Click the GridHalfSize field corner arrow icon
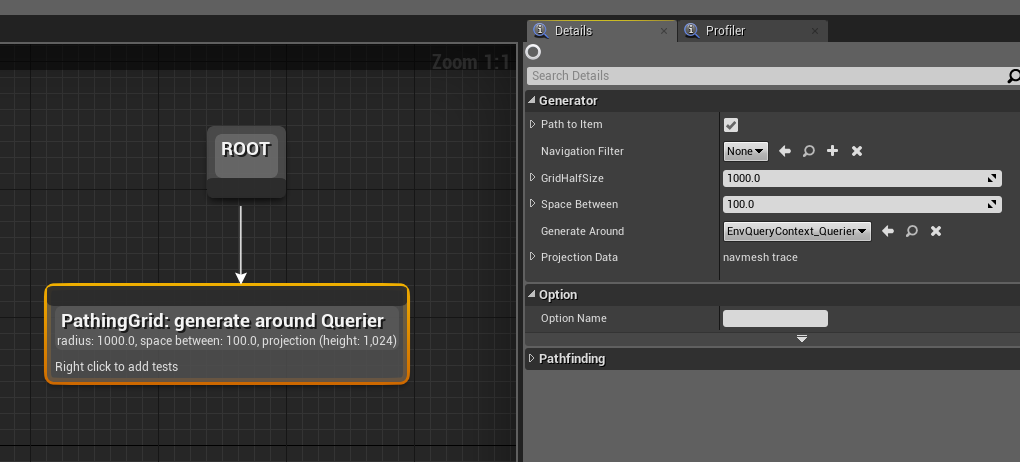Screen dimensions: 1020x462 point(992,178)
